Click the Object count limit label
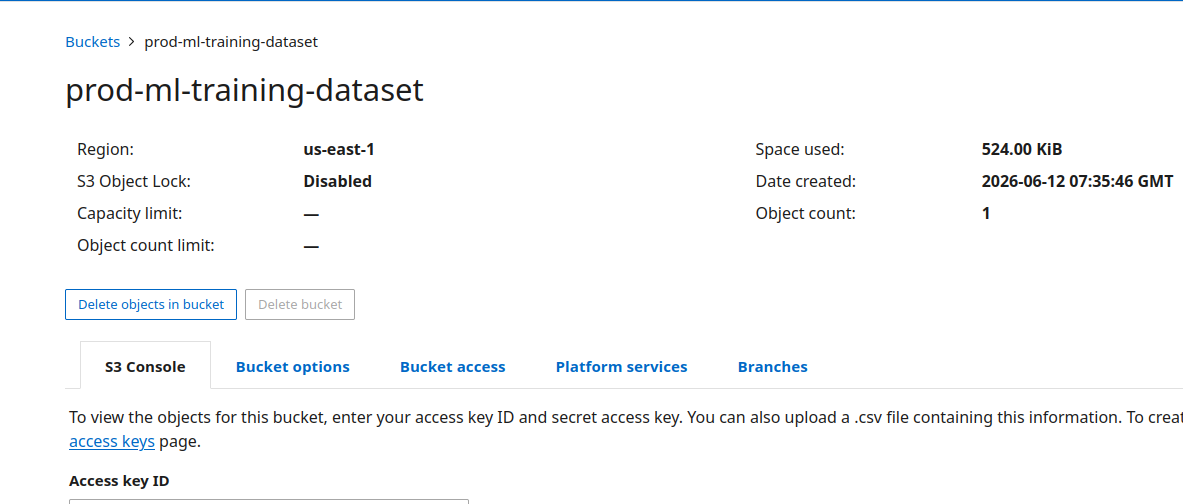Viewport: 1183px width, 504px height. 146,245
